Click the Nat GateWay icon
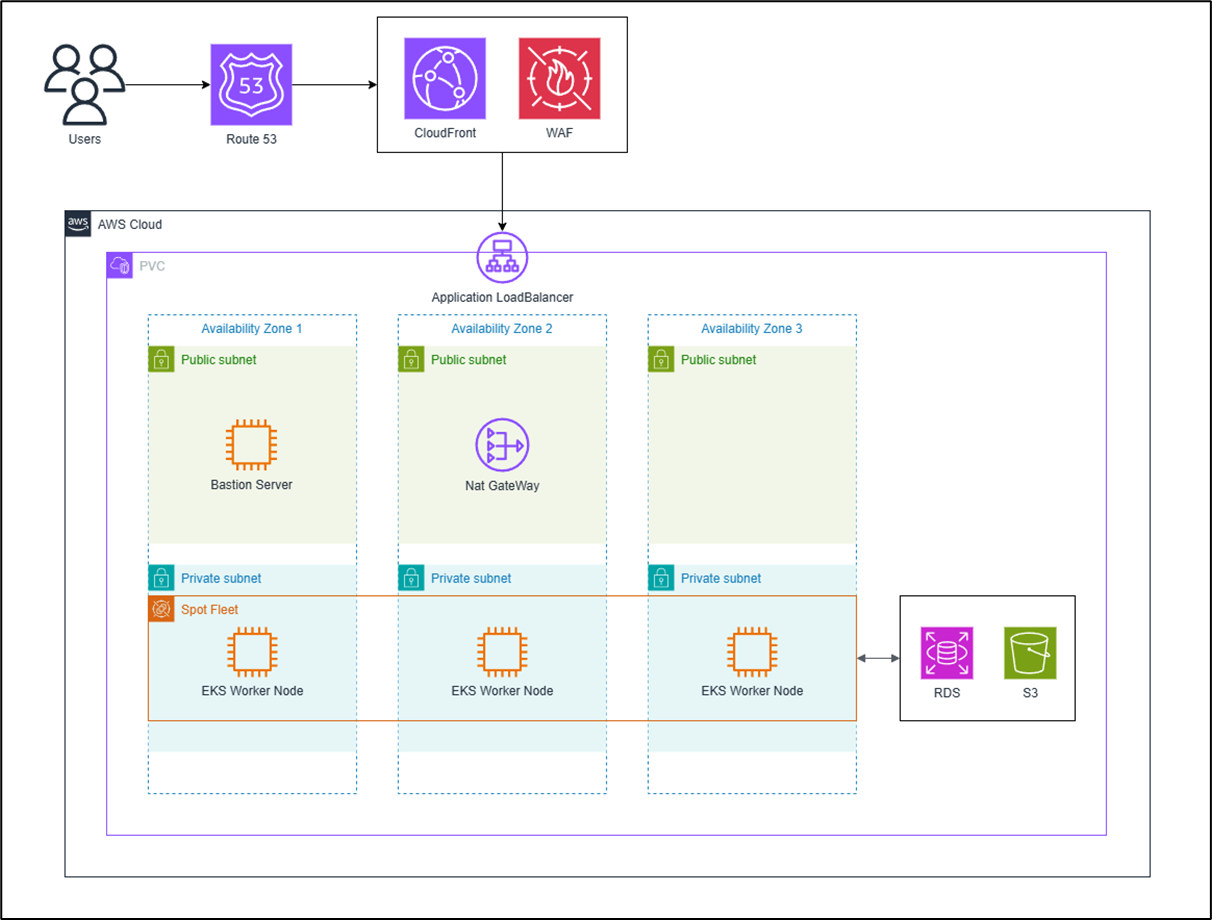The width and height of the screenshot is (1212, 920). [502, 446]
